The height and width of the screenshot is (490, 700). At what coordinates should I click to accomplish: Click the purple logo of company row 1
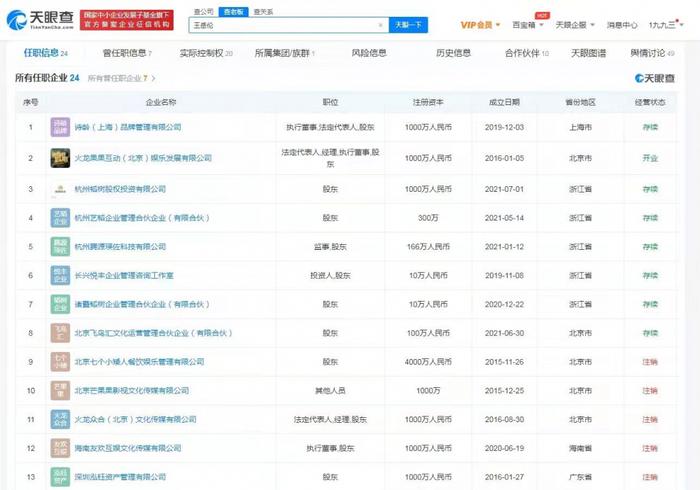pyautogui.click(x=60, y=127)
